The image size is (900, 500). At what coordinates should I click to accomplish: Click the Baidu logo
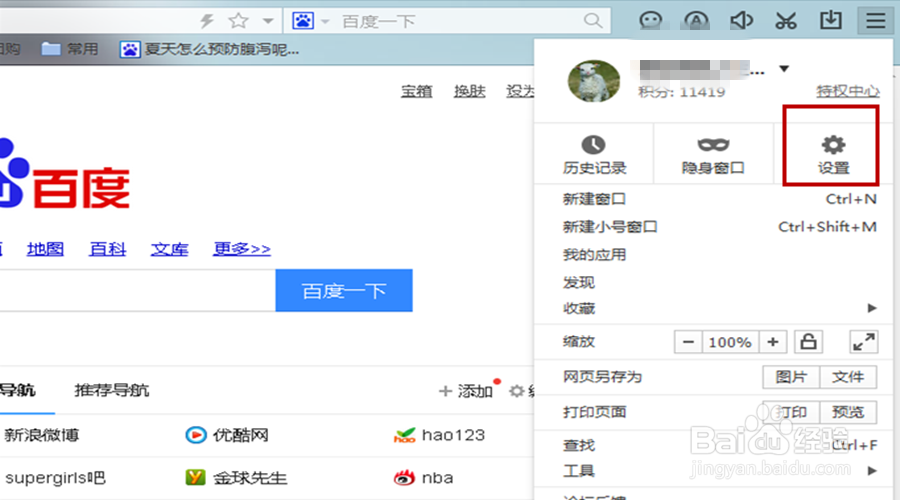tap(65, 175)
